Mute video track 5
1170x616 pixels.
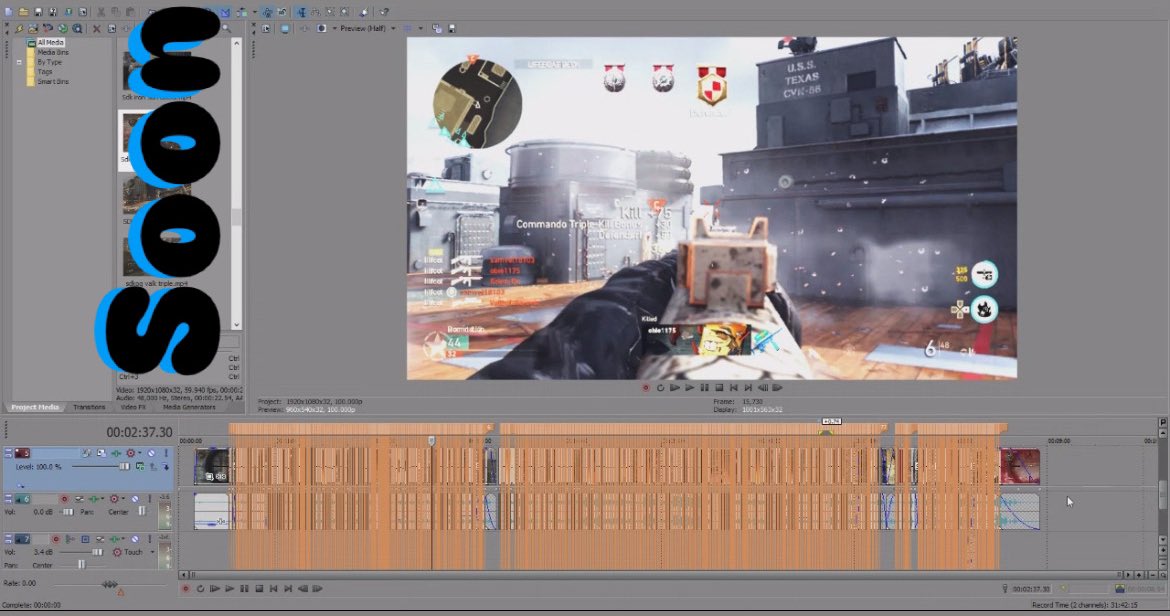151,453
